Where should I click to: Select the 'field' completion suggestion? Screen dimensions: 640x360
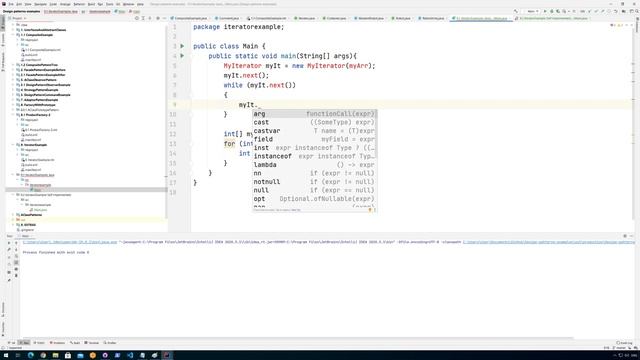(314, 139)
